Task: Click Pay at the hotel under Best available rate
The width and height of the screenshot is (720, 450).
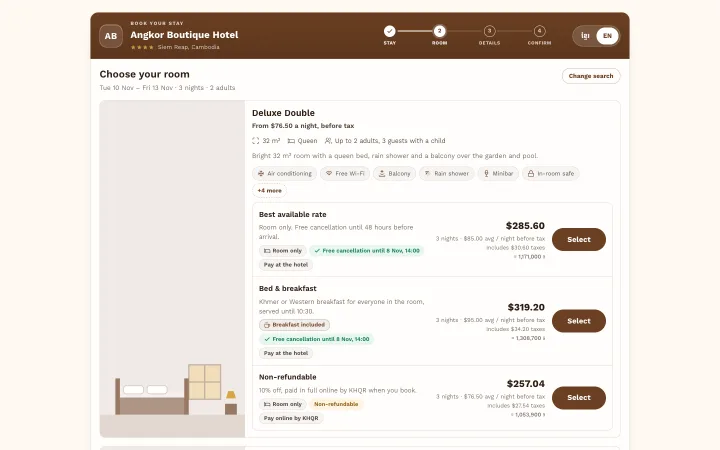Action: [286, 265]
